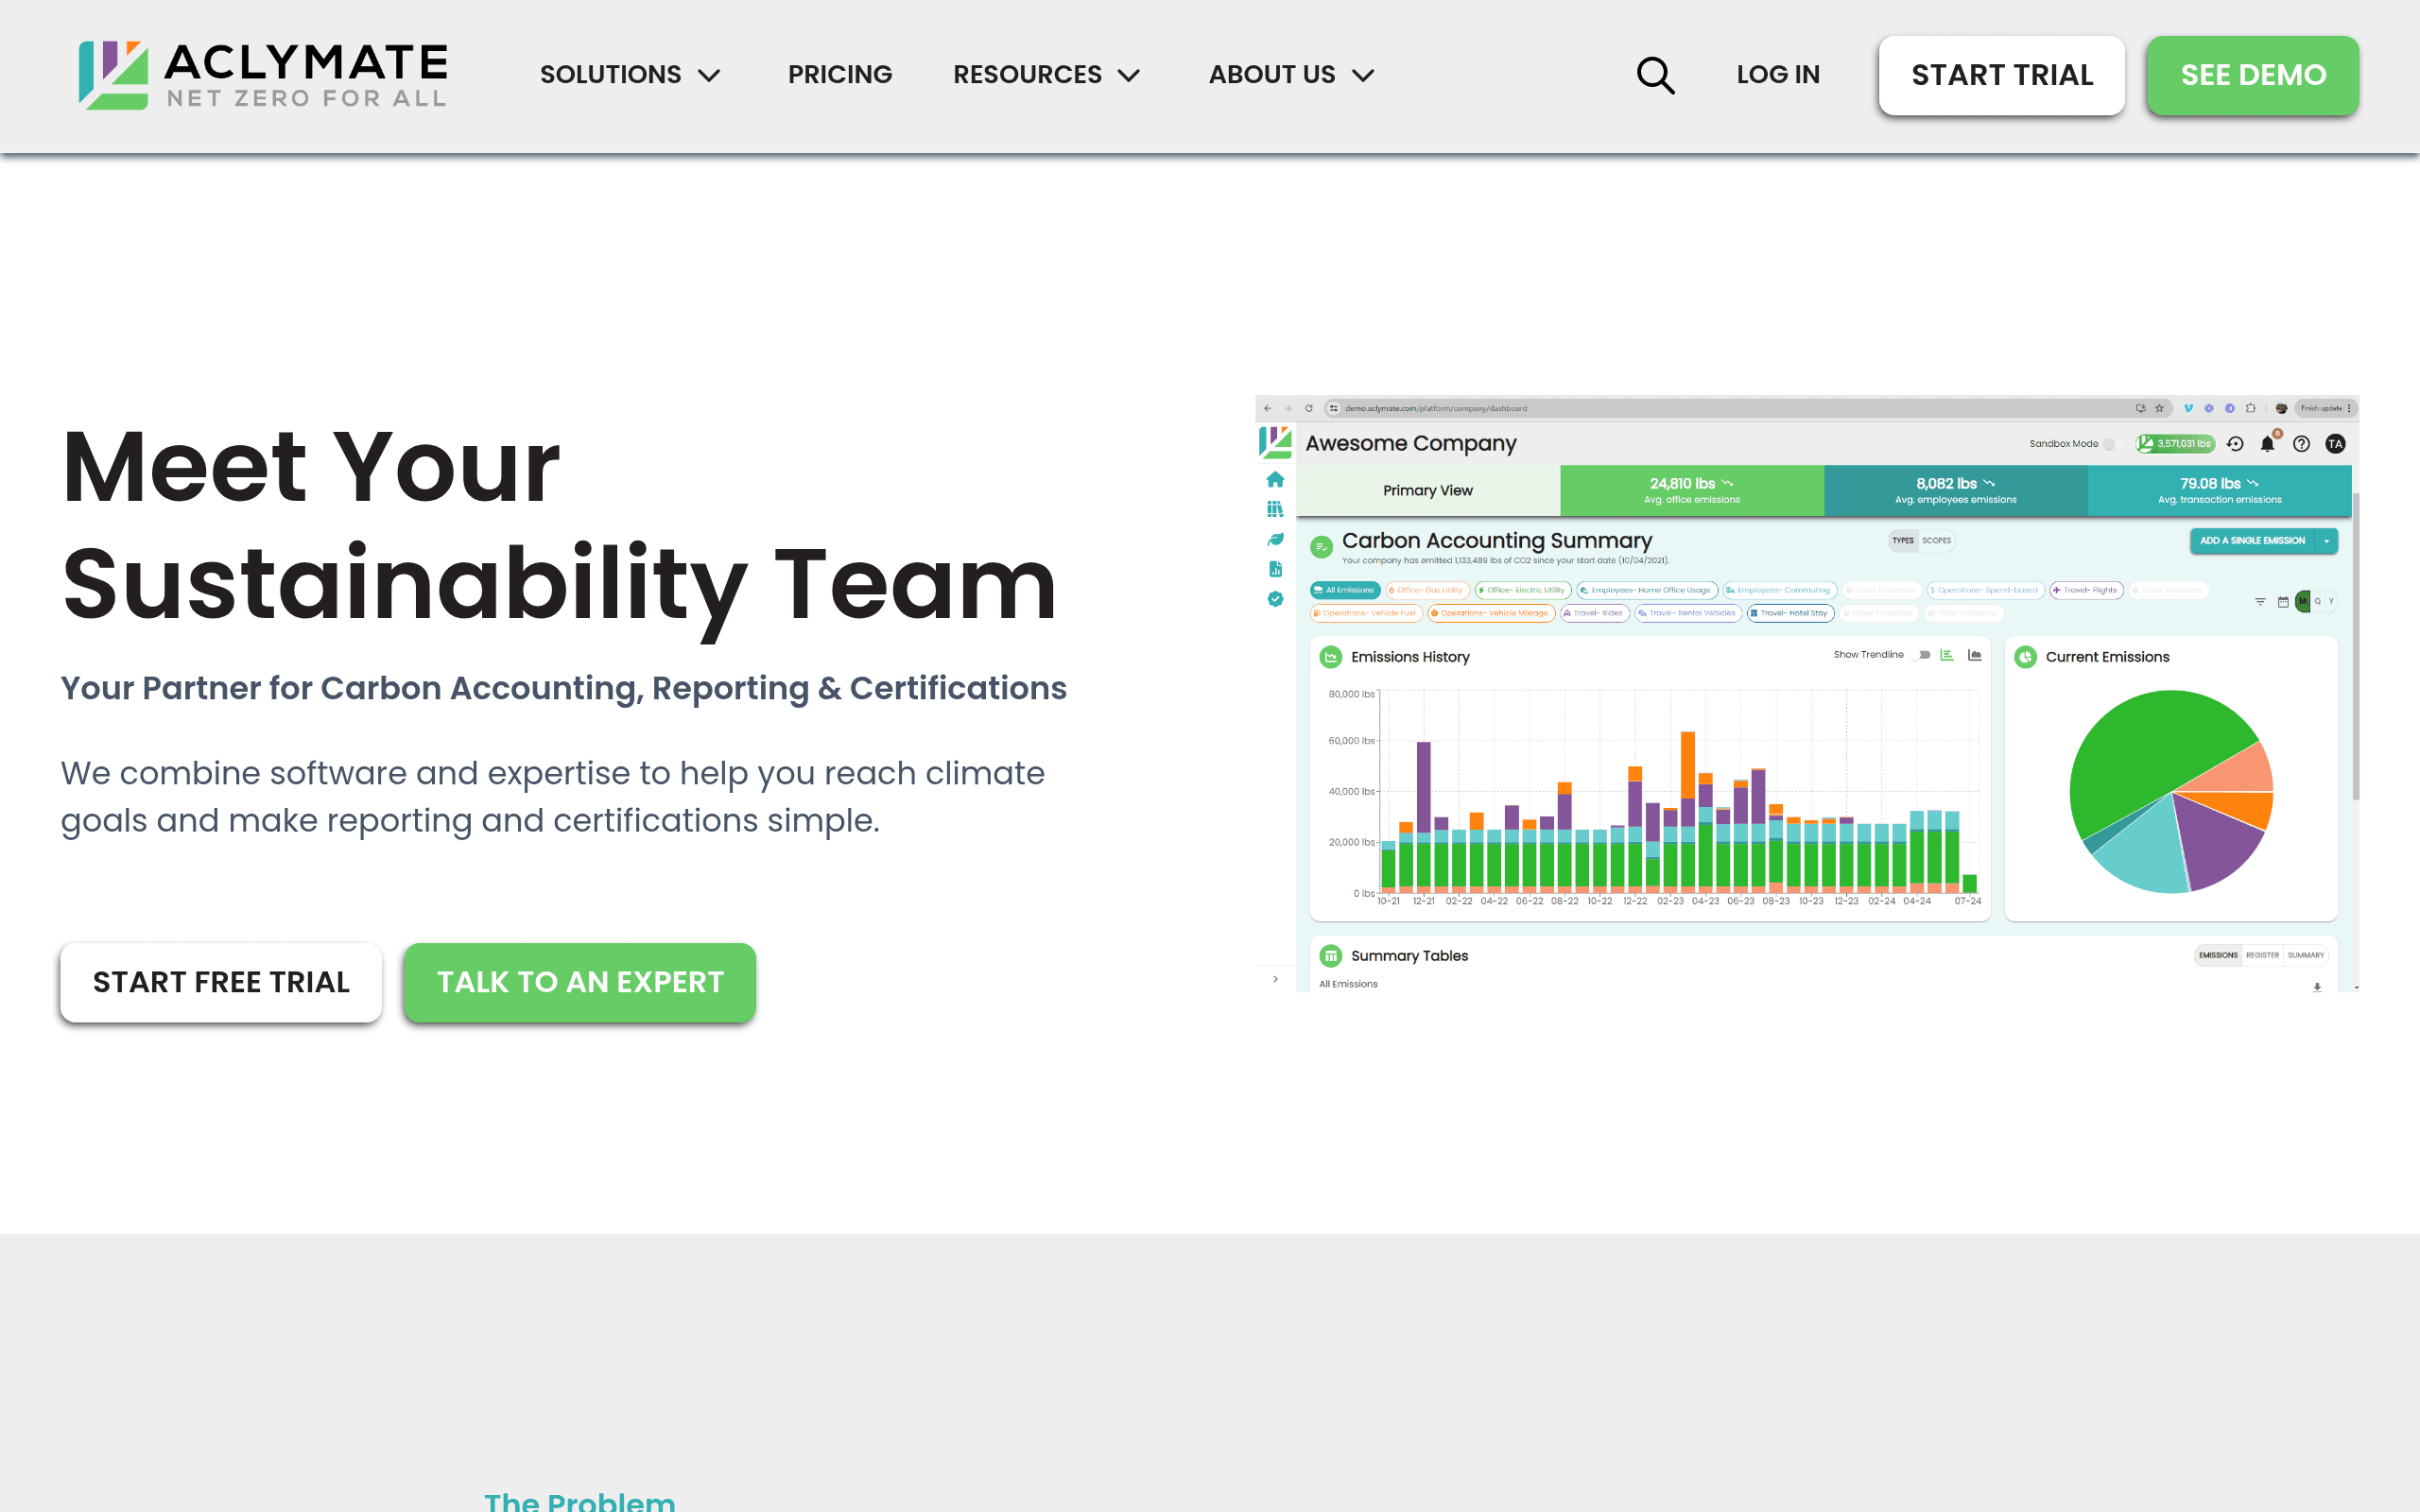Click the download arrow under Summary Tables

click(2317, 987)
